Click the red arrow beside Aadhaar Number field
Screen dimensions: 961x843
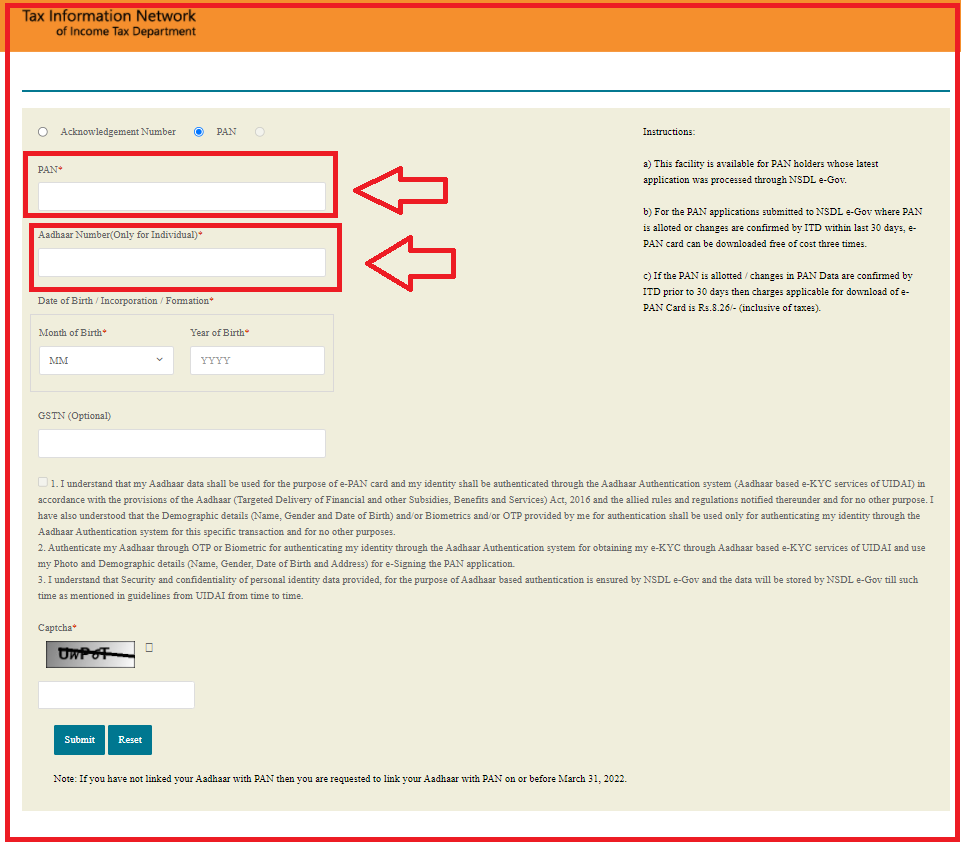(x=410, y=263)
